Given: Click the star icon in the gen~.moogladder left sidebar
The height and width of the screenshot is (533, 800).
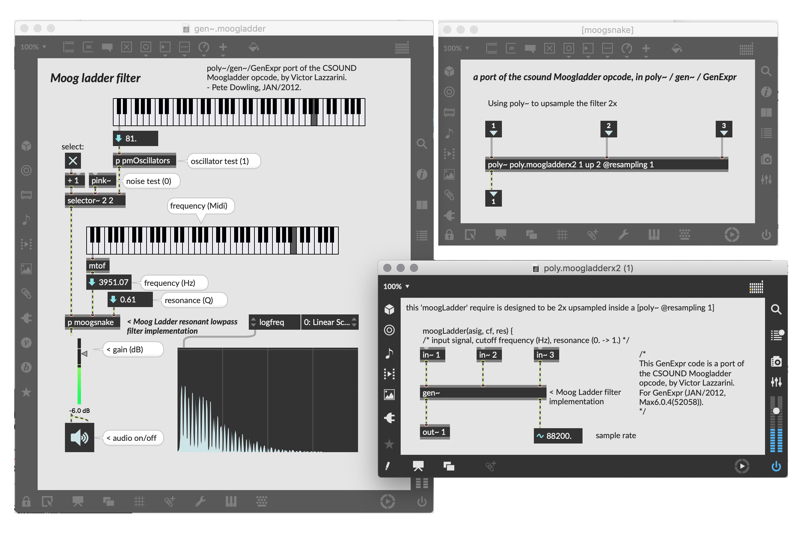Looking at the screenshot, I should tap(27, 392).
